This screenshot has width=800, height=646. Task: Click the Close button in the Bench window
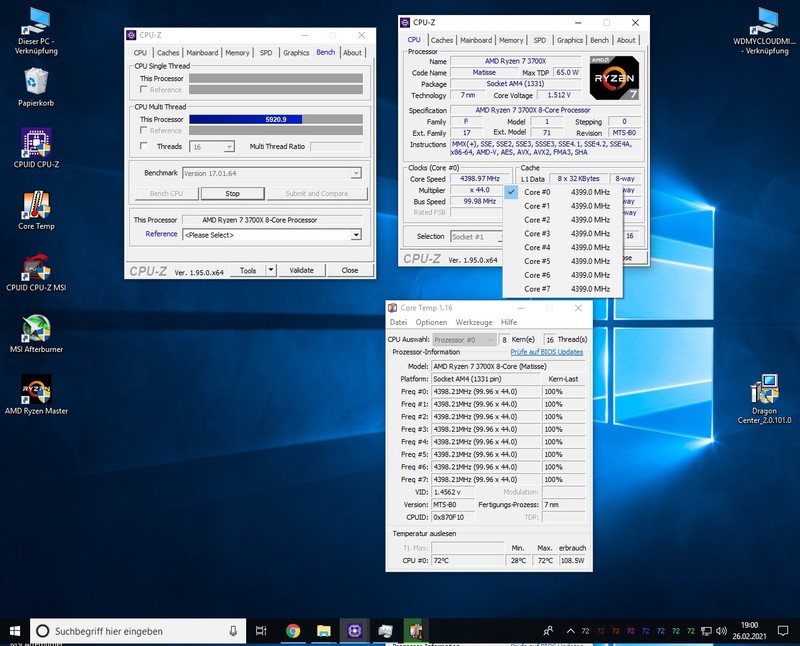(350, 270)
